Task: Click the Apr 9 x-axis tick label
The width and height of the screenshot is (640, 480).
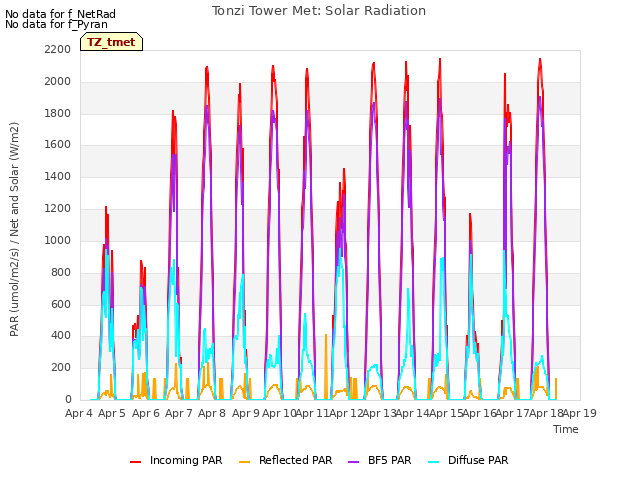Action: (246, 413)
